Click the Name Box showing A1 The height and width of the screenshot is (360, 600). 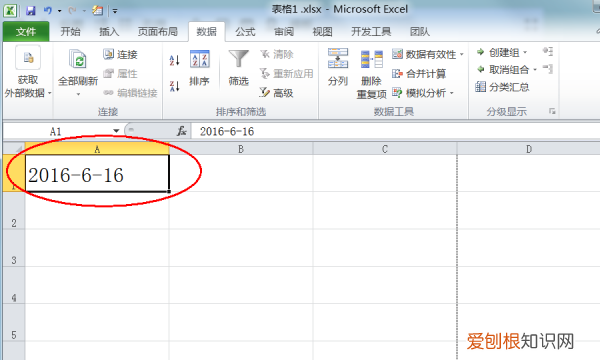[x=57, y=131]
